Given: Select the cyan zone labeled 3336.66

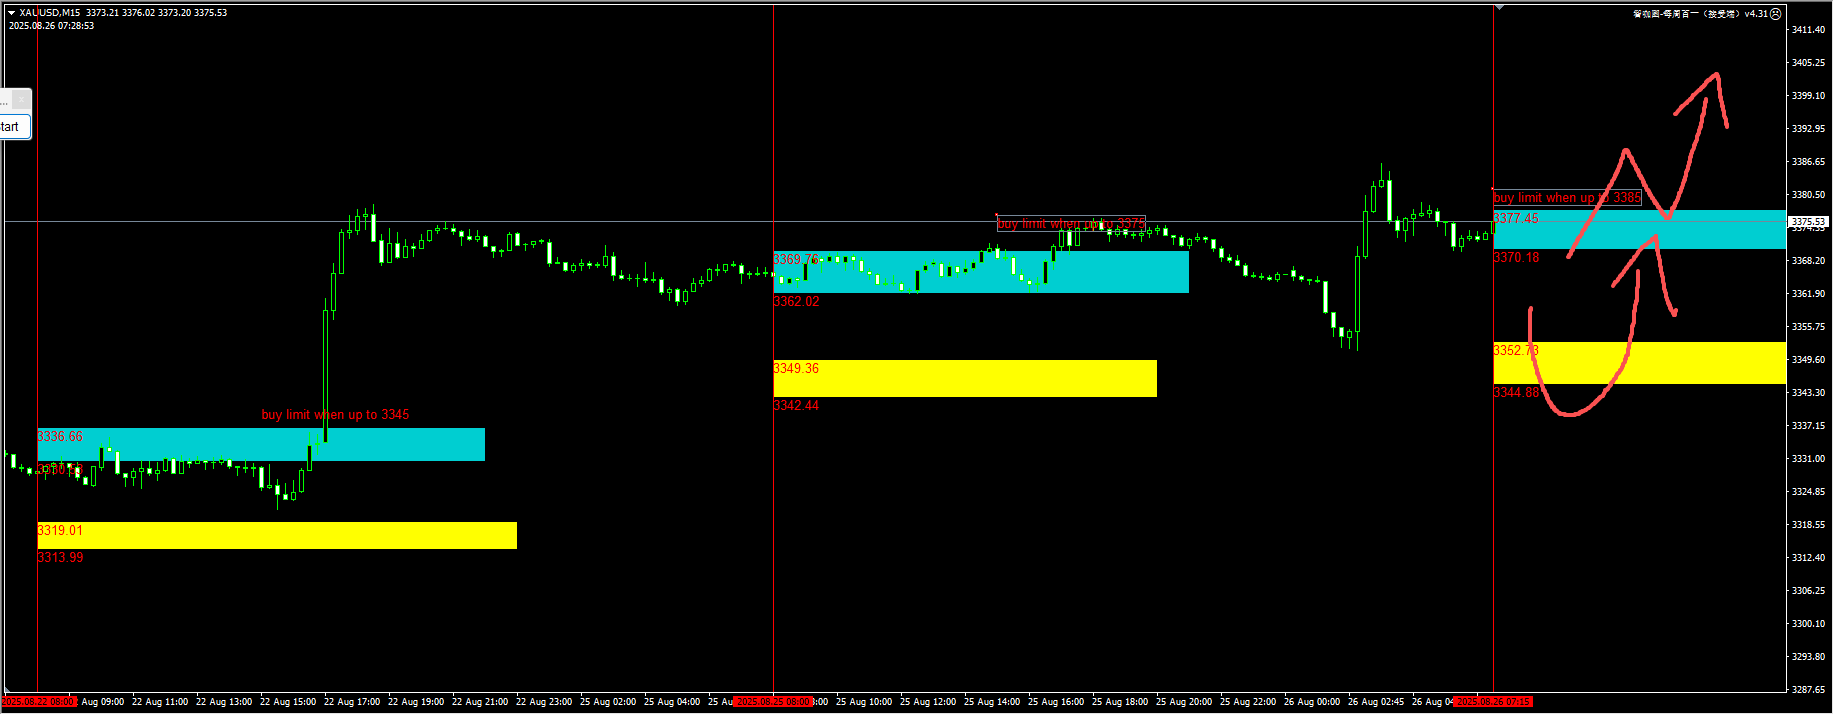Looking at the screenshot, I should point(260,445).
